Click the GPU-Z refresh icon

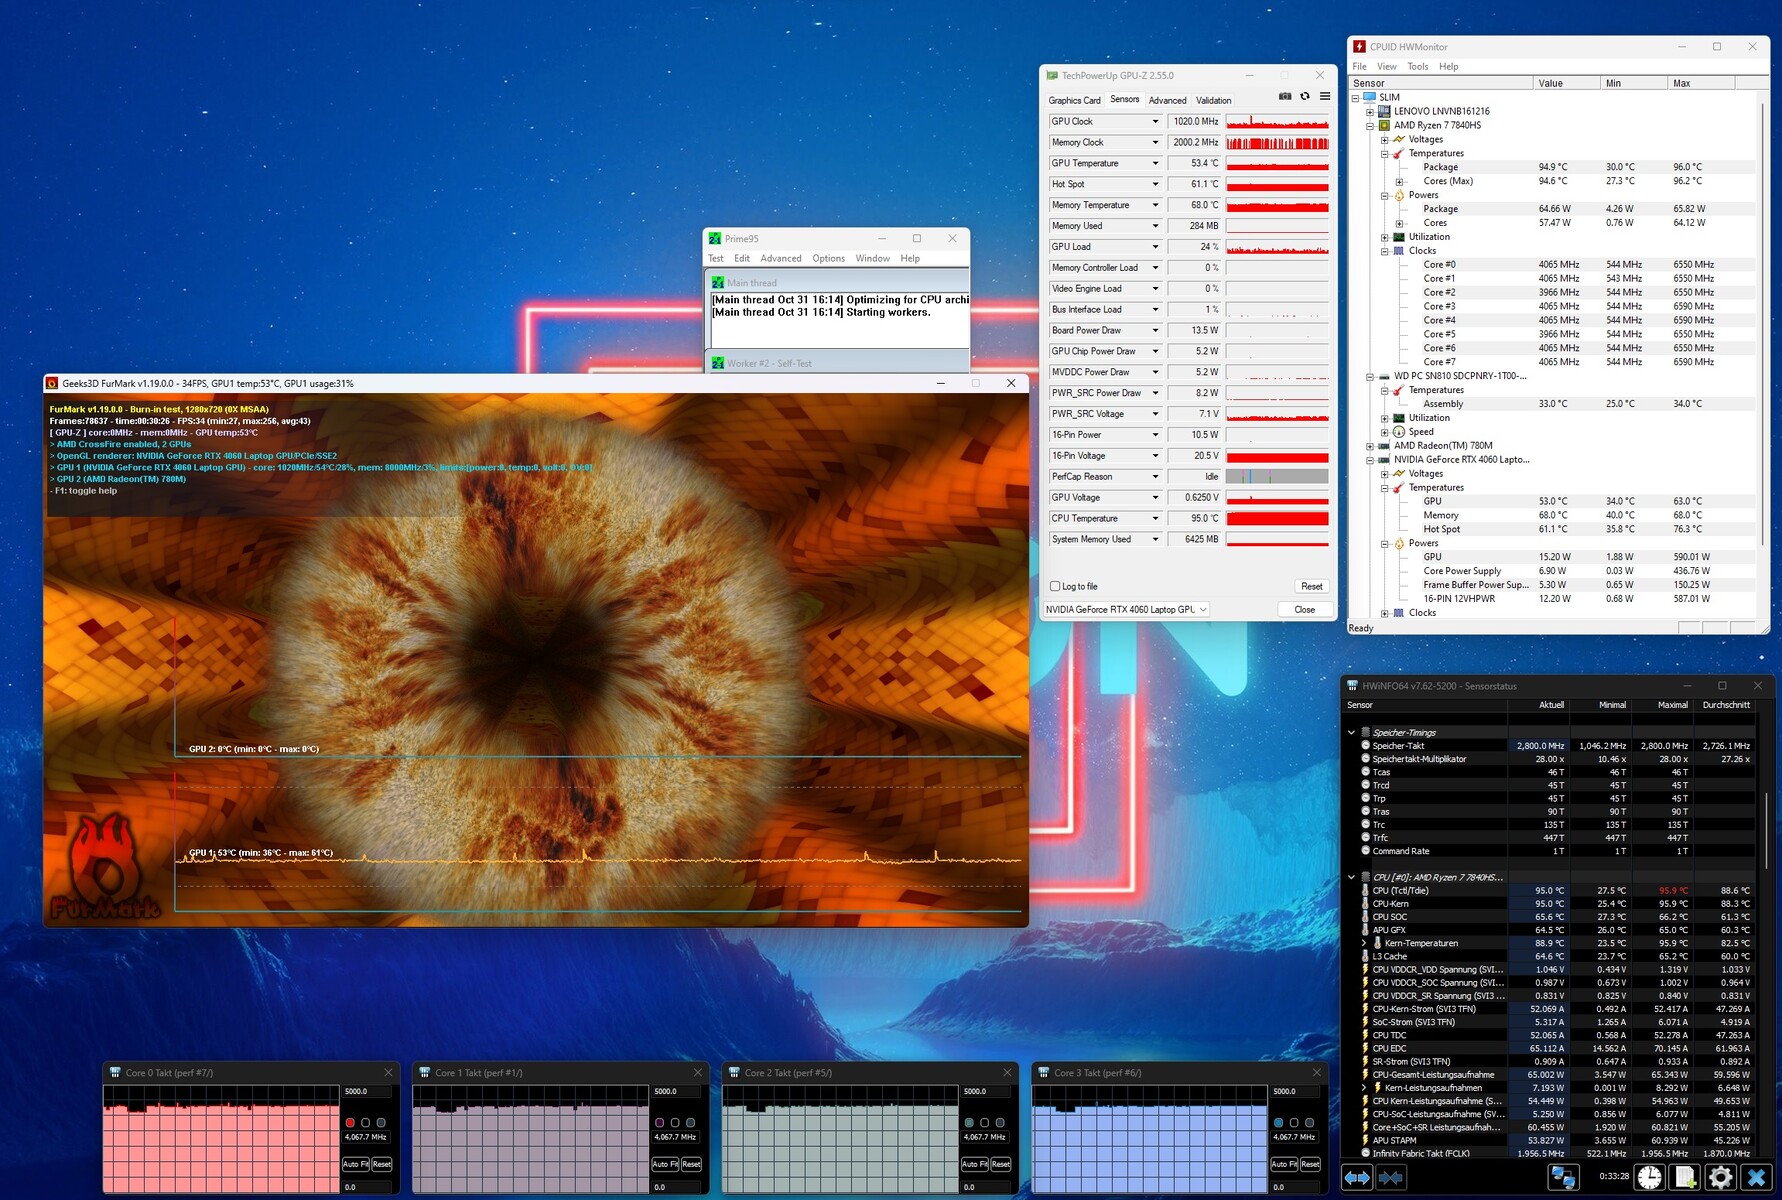(1305, 96)
